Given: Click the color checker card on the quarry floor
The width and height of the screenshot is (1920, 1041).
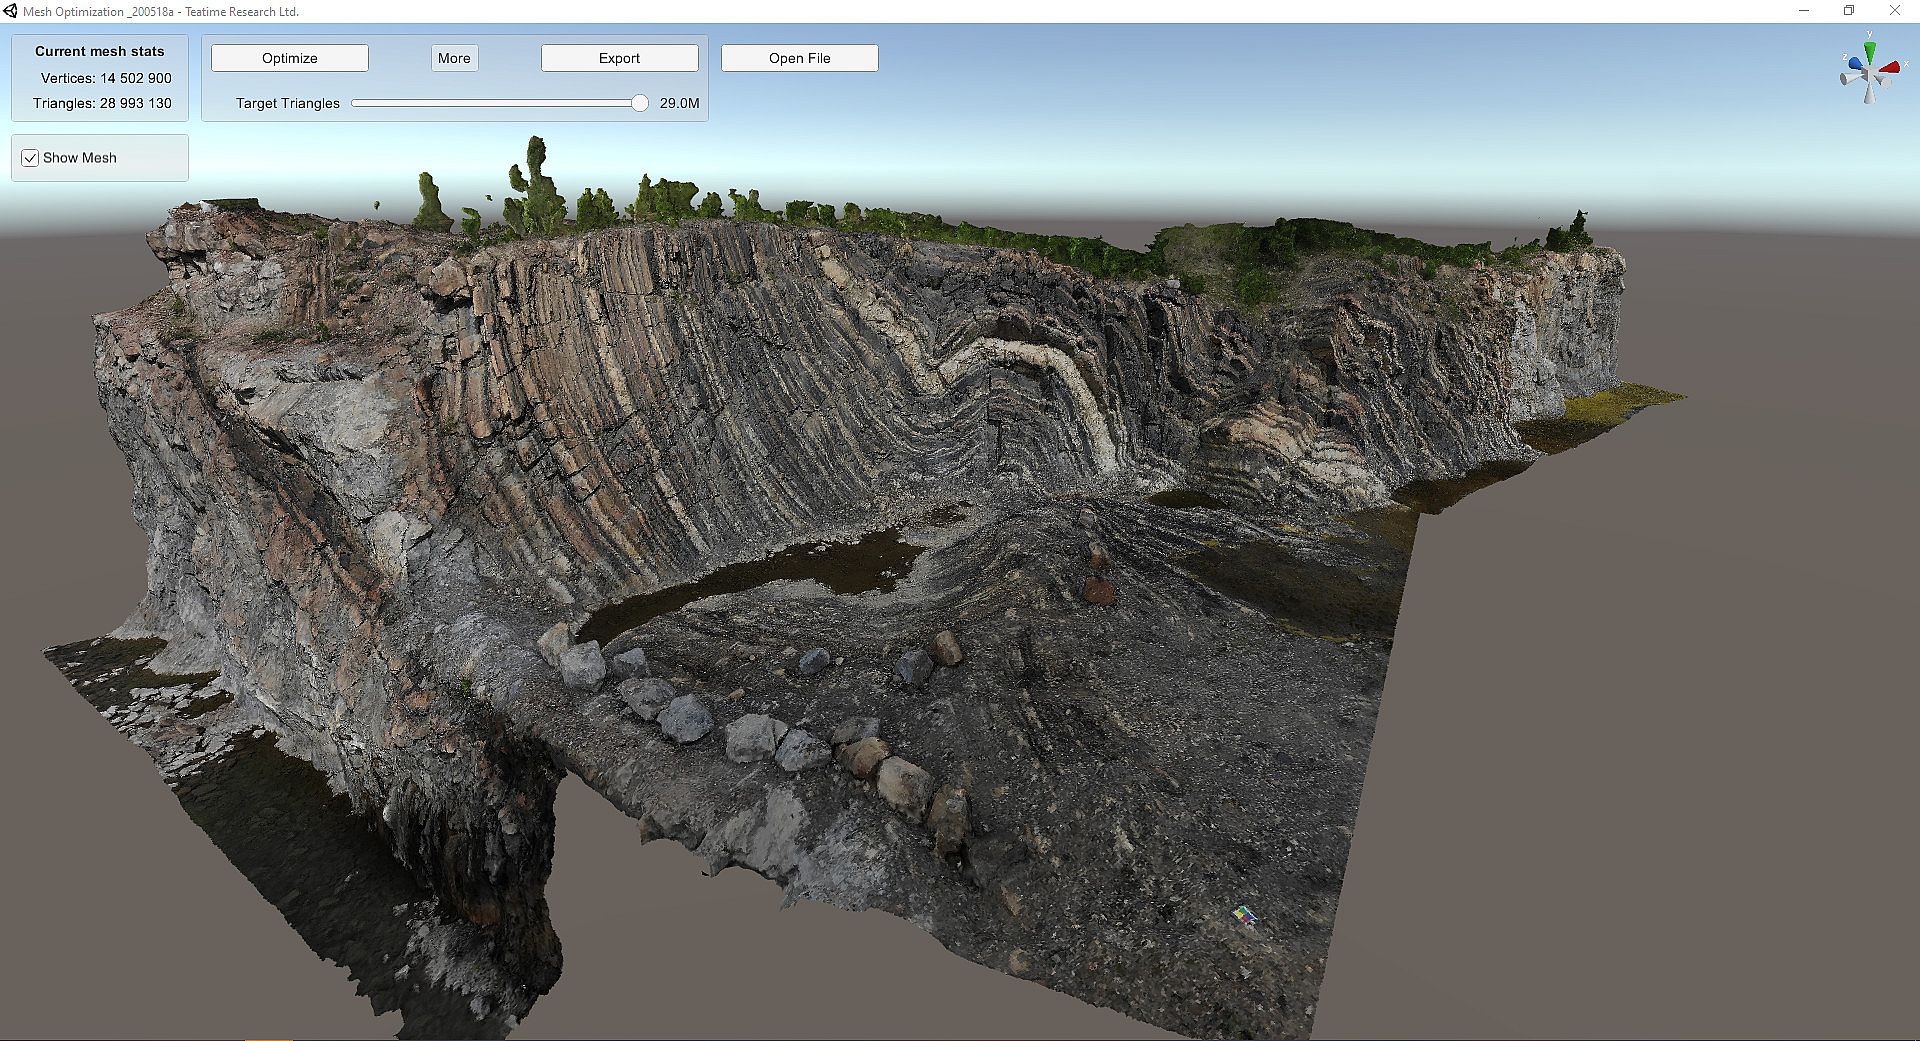Looking at the screenshot, I should [1244, 915].
